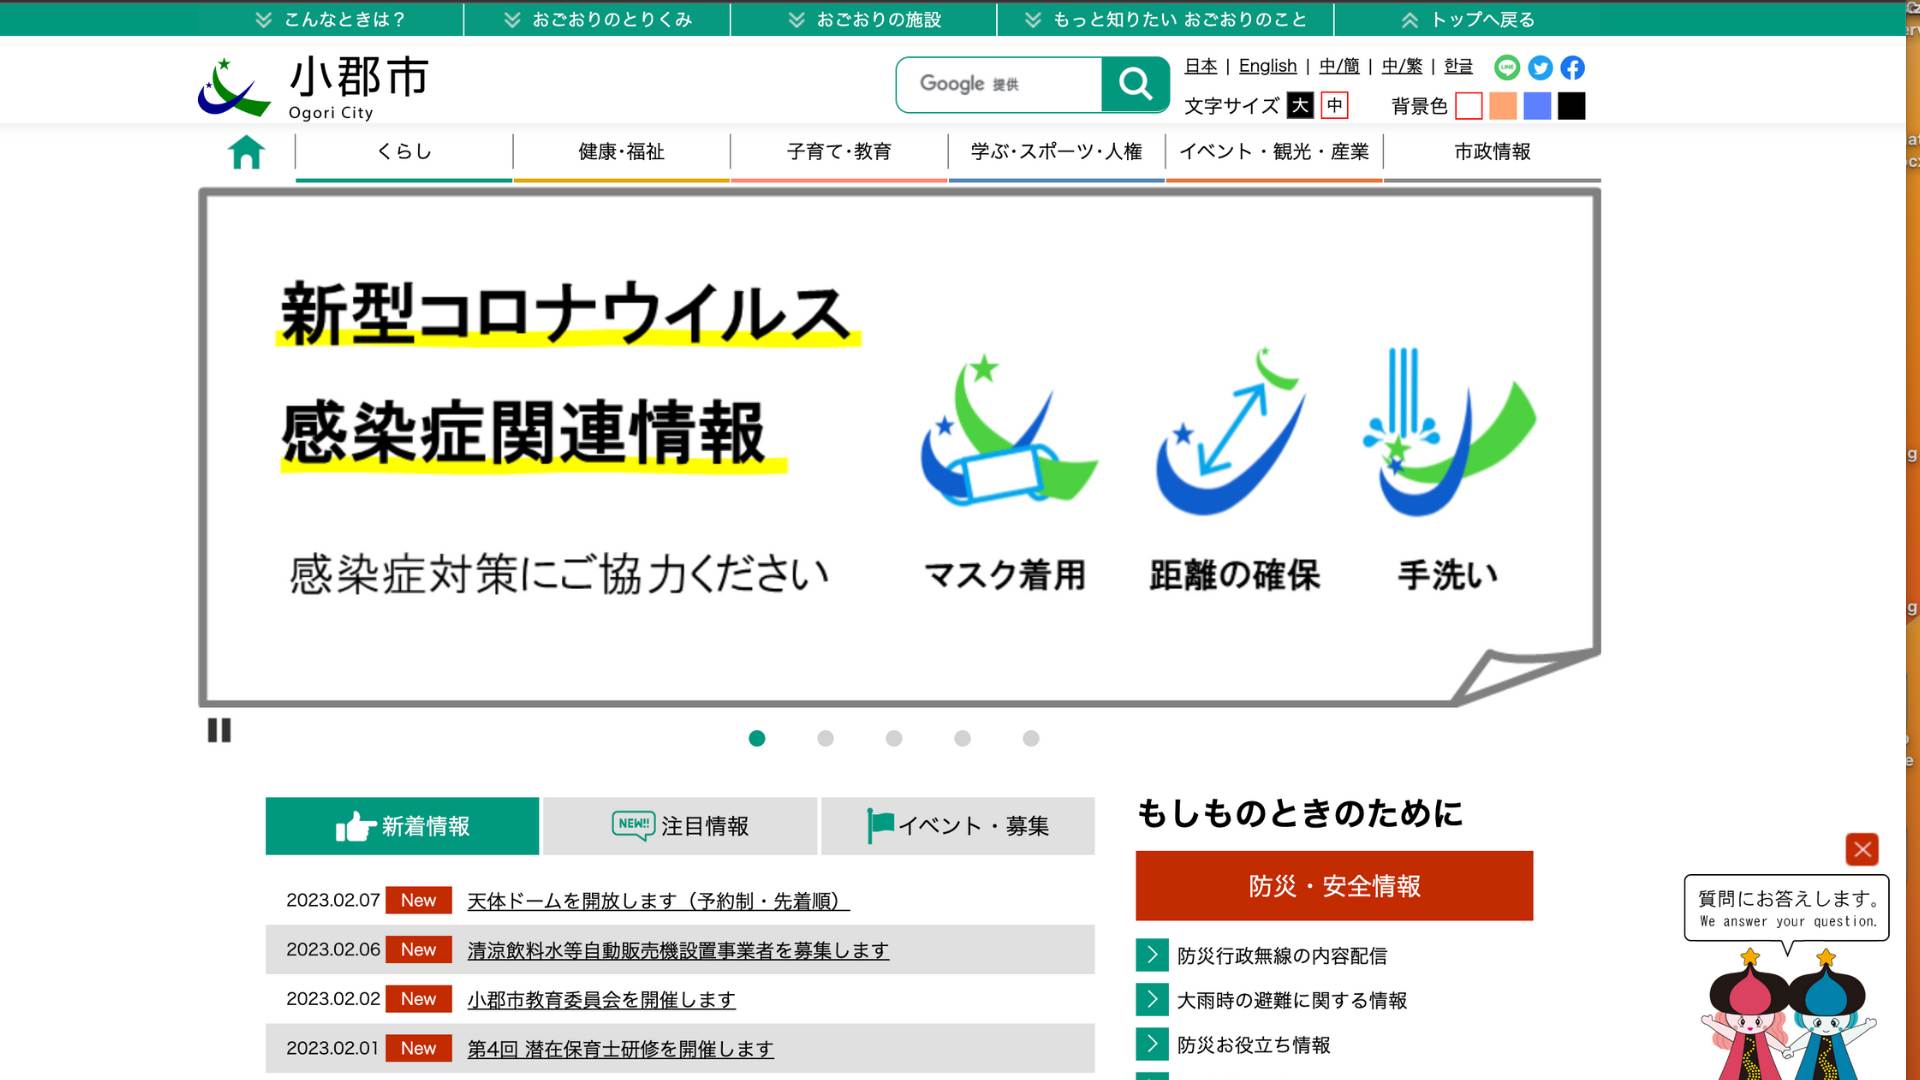Choose the blue background color swatch
Screen dimensions: 1920x1080
click(1537, 105)
